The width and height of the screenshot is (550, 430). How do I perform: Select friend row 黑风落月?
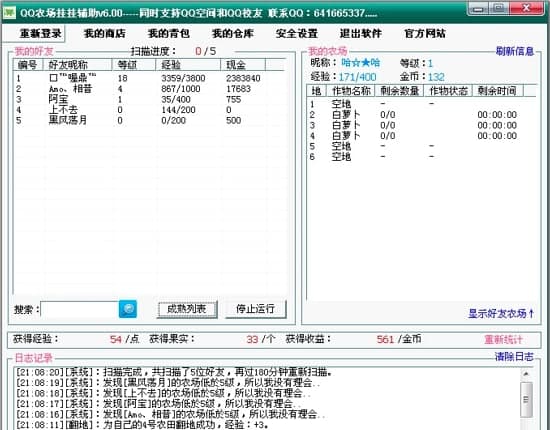149,120
